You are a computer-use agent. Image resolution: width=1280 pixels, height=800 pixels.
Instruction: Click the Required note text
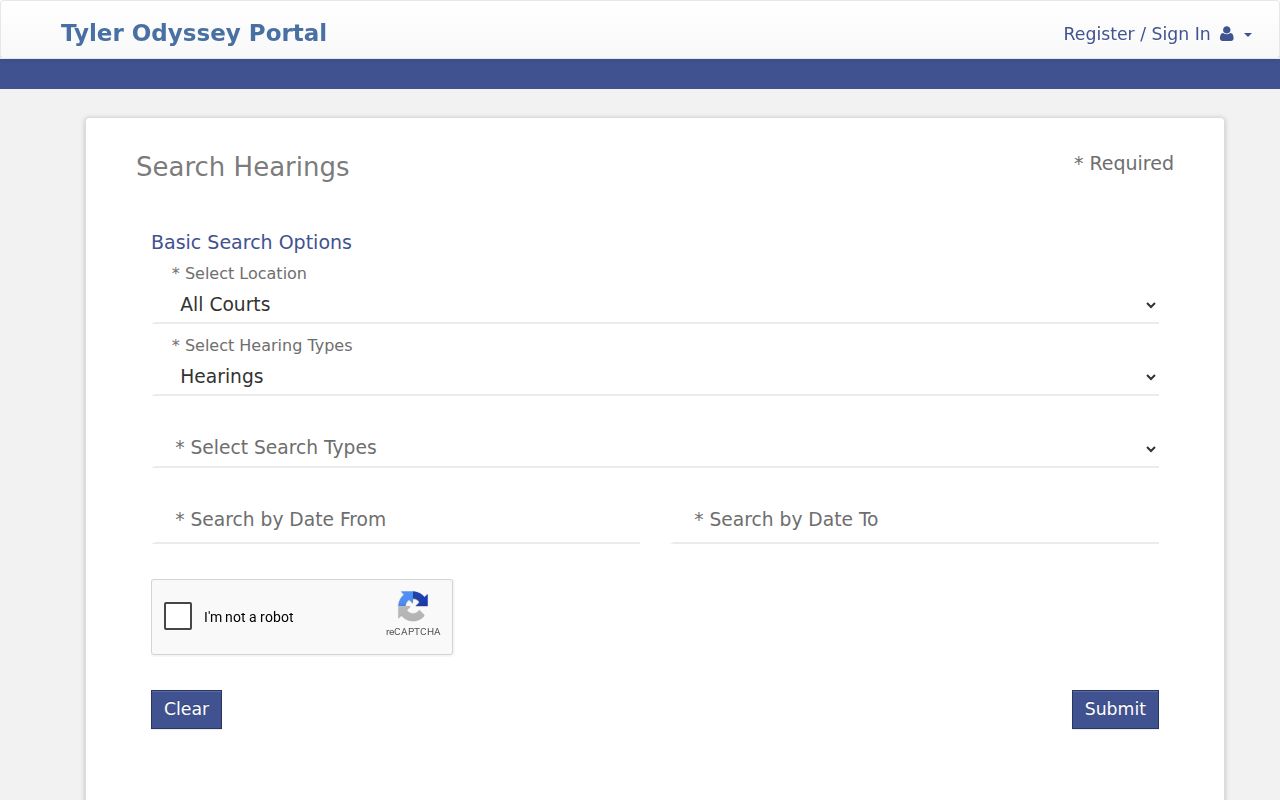[1124, 163]
